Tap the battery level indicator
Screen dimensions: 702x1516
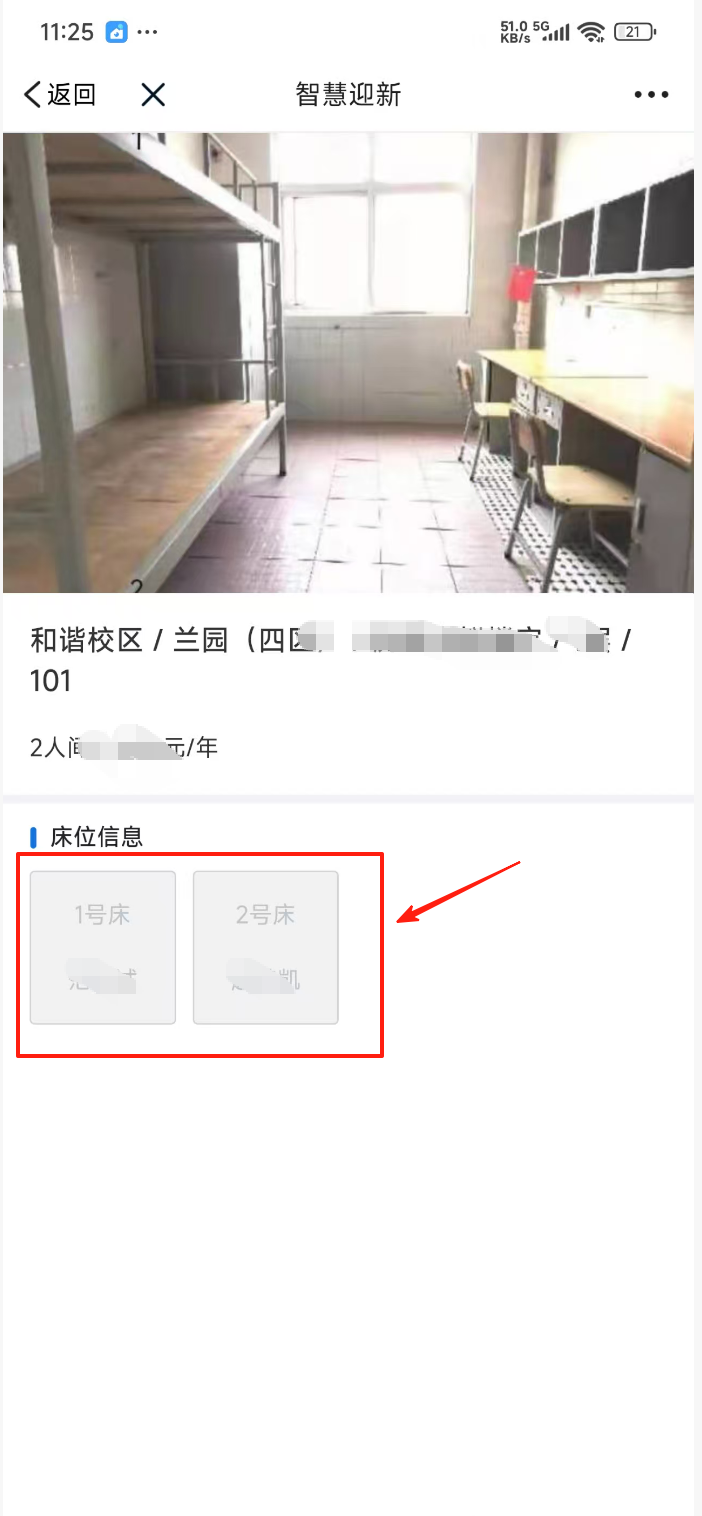point(635,32)
